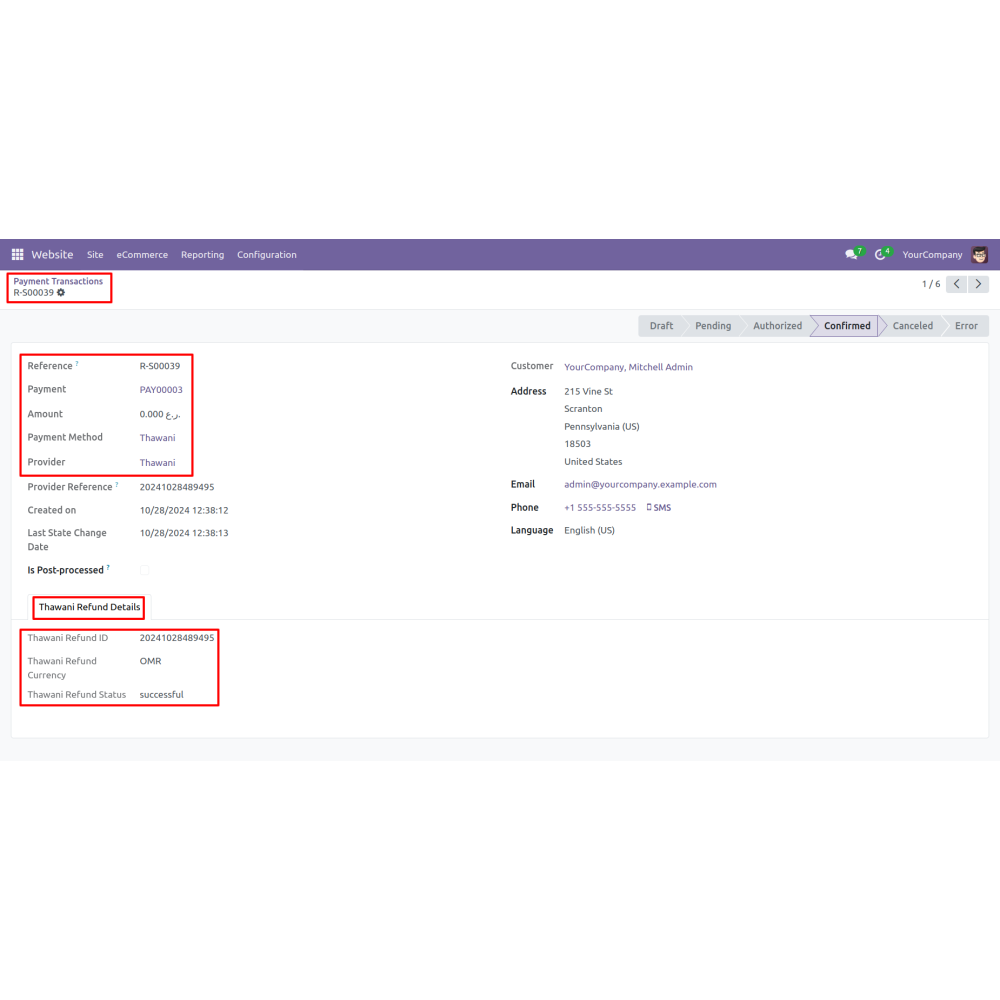Screen dimensions: 1000x1000
Task: Open the Reporting menu
Action: click(x=202, y=254)
